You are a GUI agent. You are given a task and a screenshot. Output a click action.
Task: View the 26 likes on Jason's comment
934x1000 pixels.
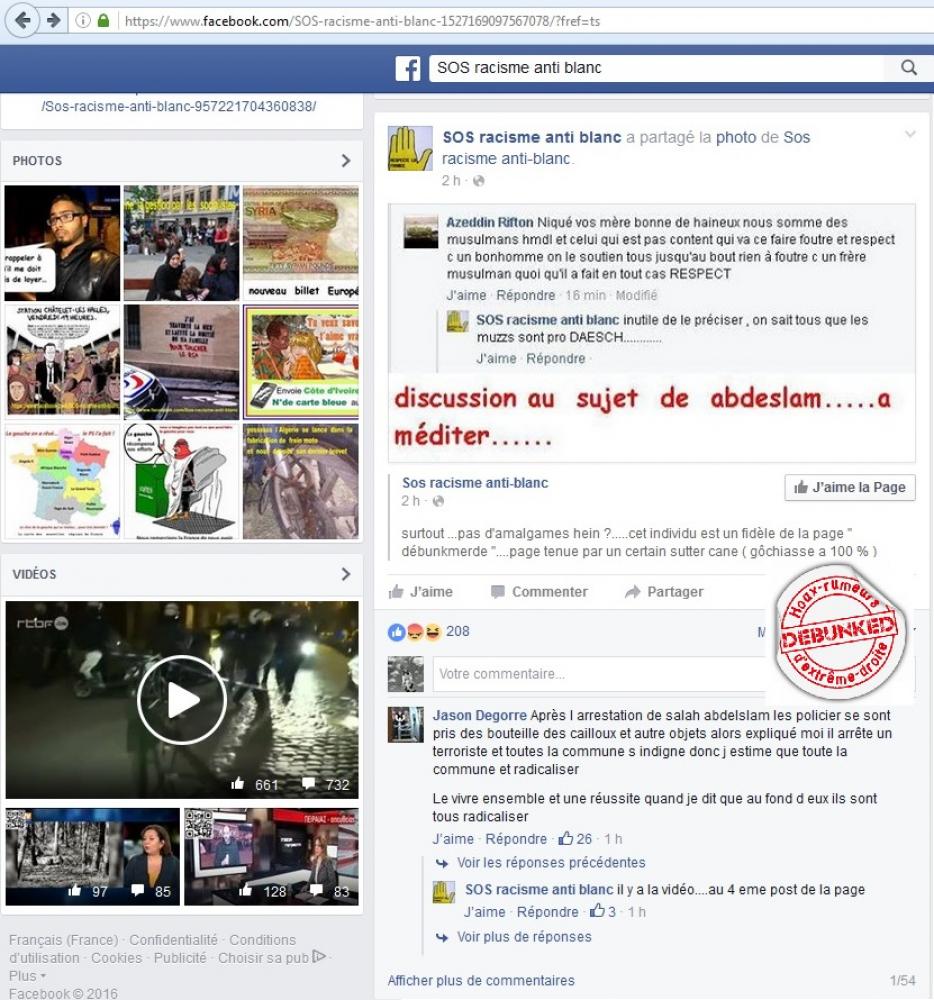point(575,839)
